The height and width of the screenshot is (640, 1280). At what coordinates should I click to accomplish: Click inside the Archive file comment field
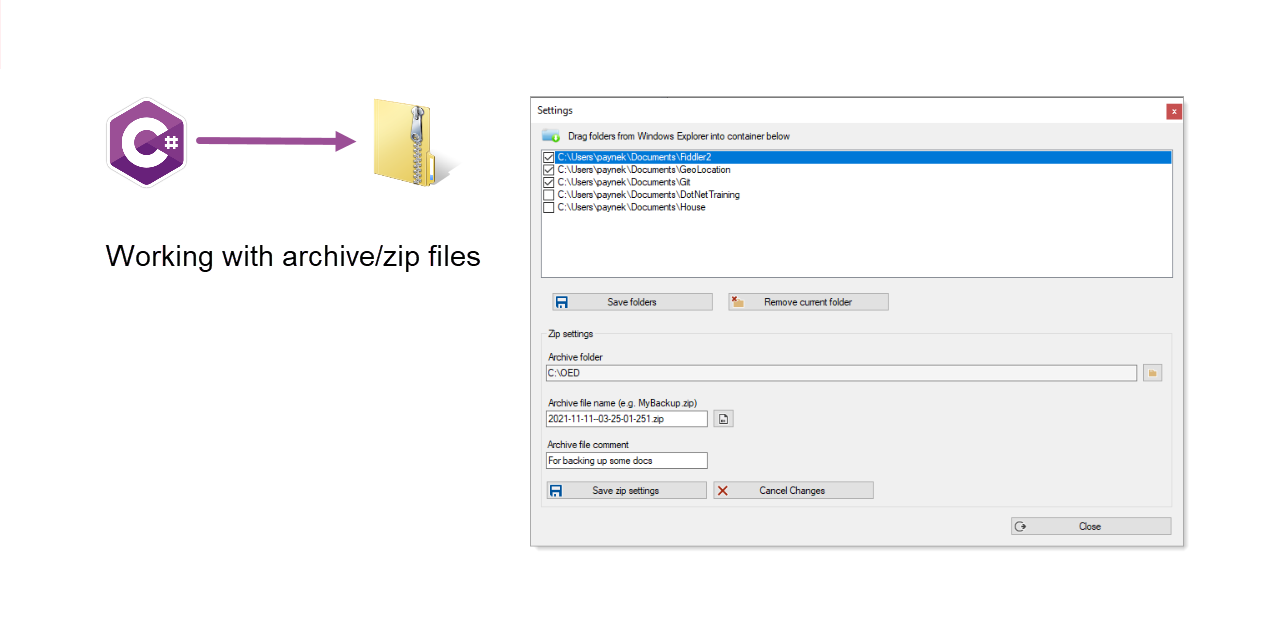click(x=626, y=460)
